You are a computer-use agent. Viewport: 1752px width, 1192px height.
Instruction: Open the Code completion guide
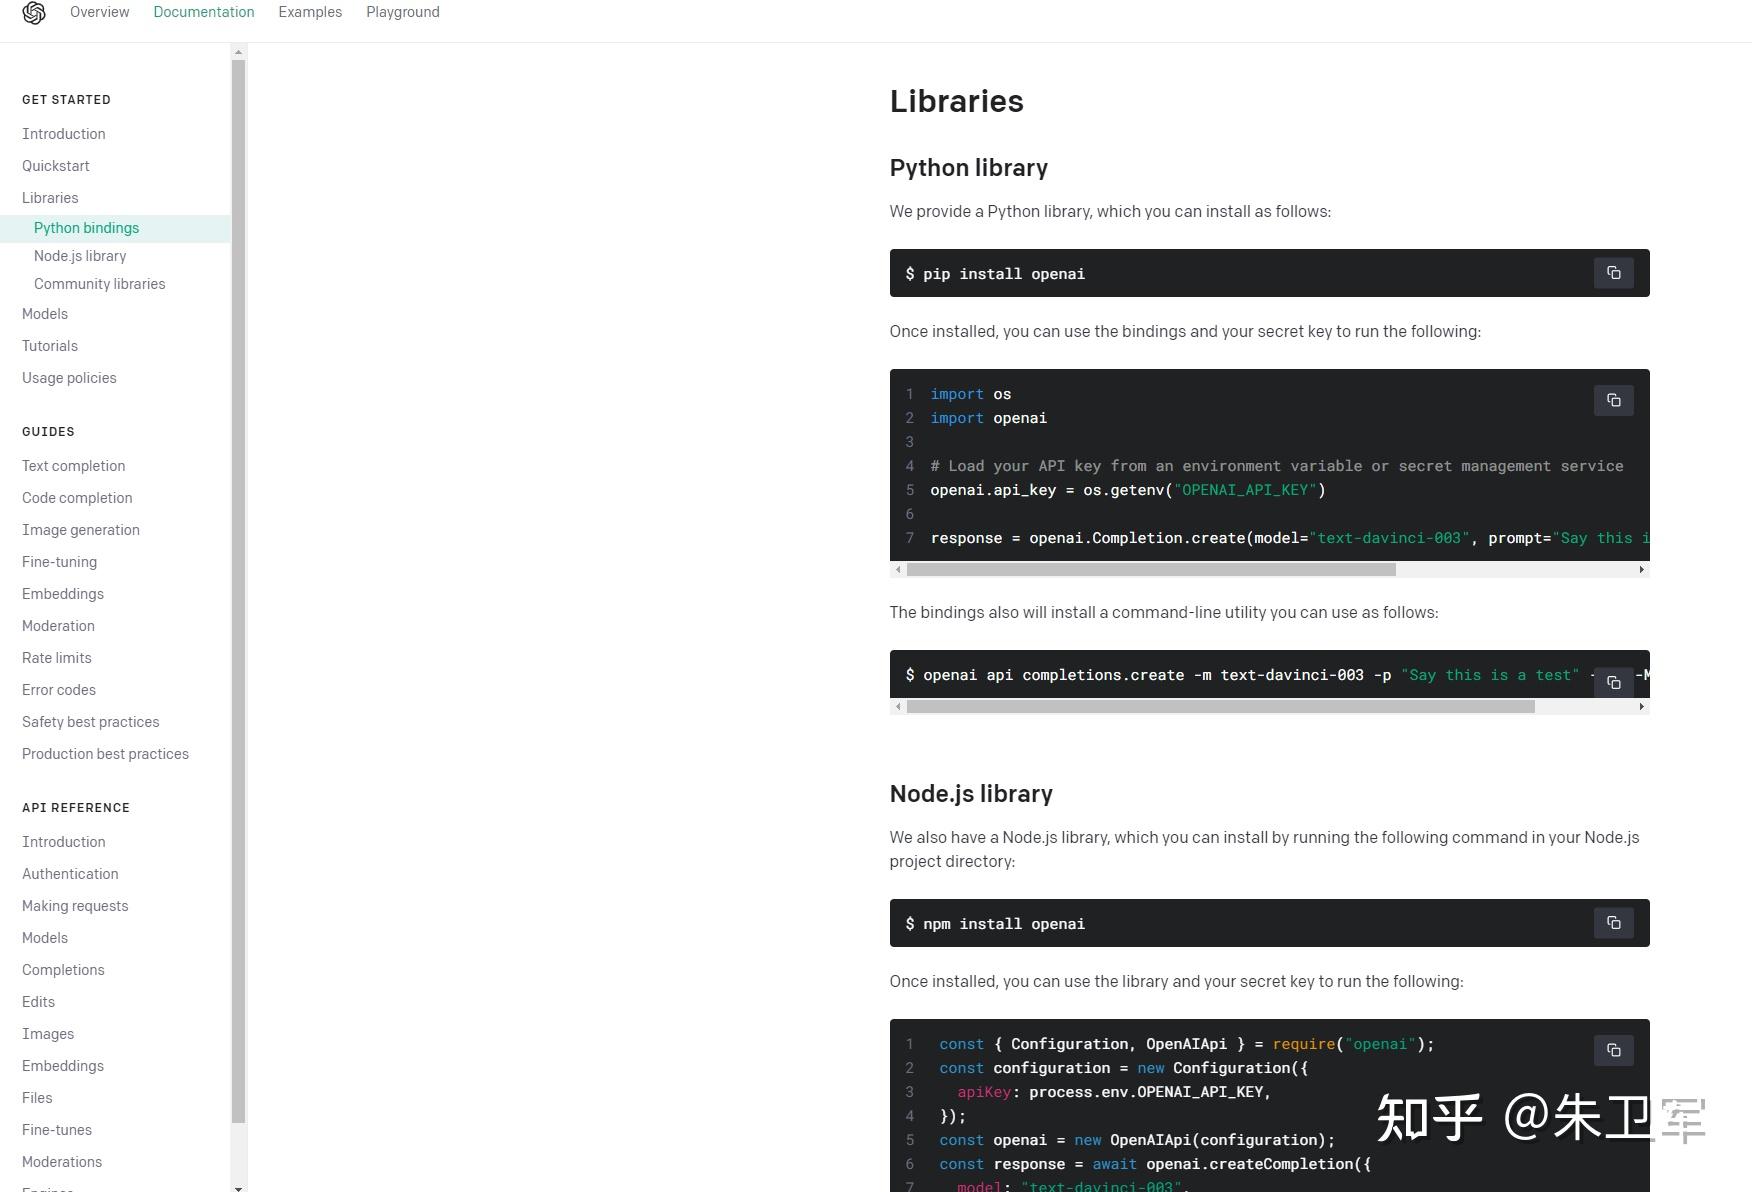click(77, 498)
